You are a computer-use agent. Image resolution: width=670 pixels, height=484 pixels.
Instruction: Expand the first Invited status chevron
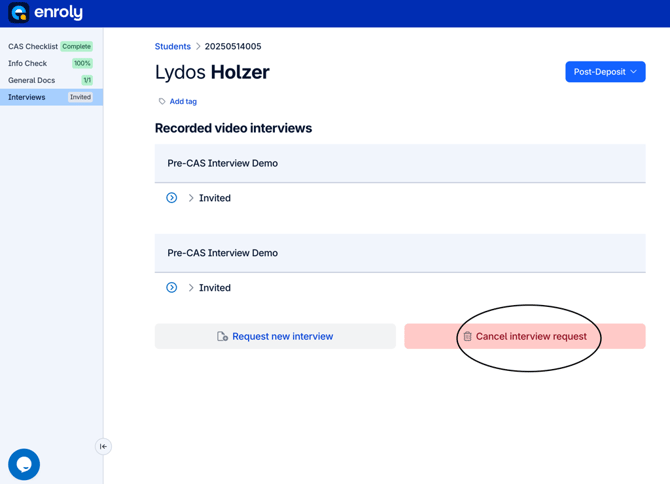(x=191, y=198)
